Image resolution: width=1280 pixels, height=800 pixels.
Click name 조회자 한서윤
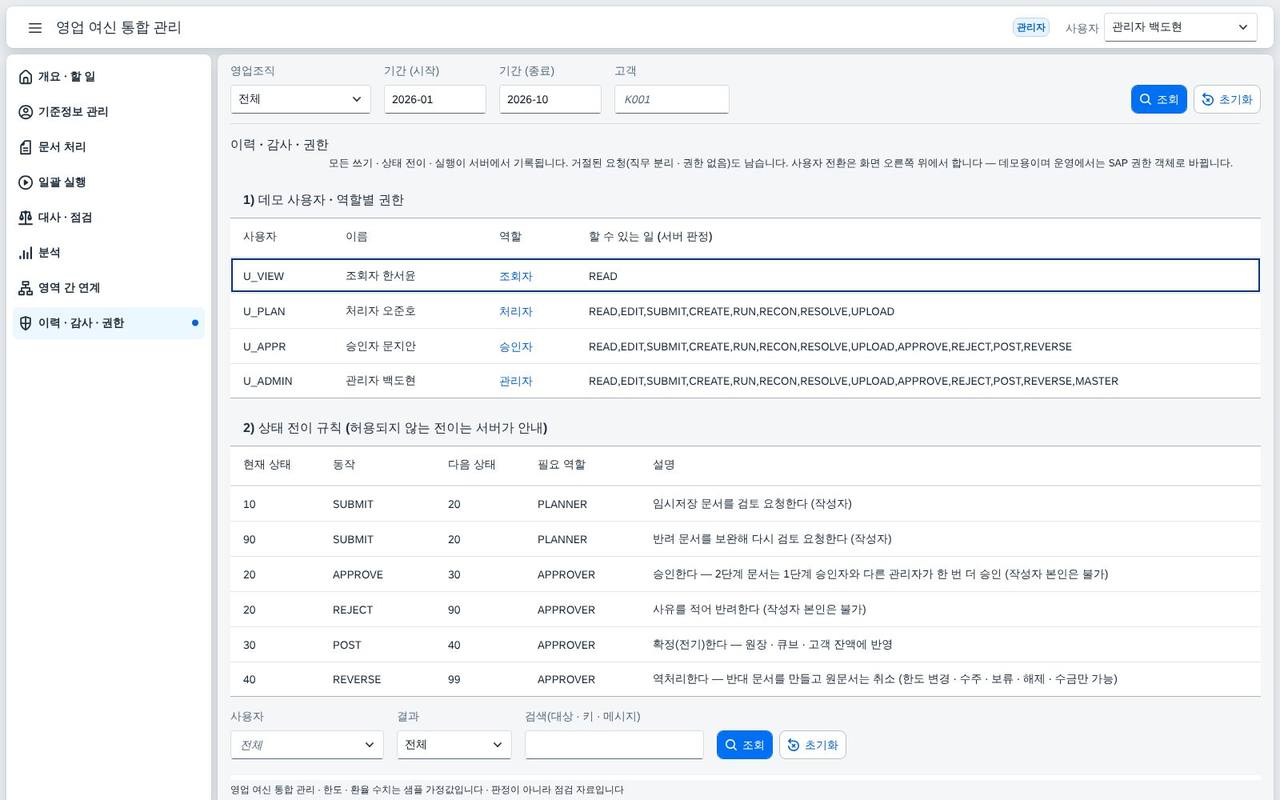pyautogui.click(x=380, y=276)
